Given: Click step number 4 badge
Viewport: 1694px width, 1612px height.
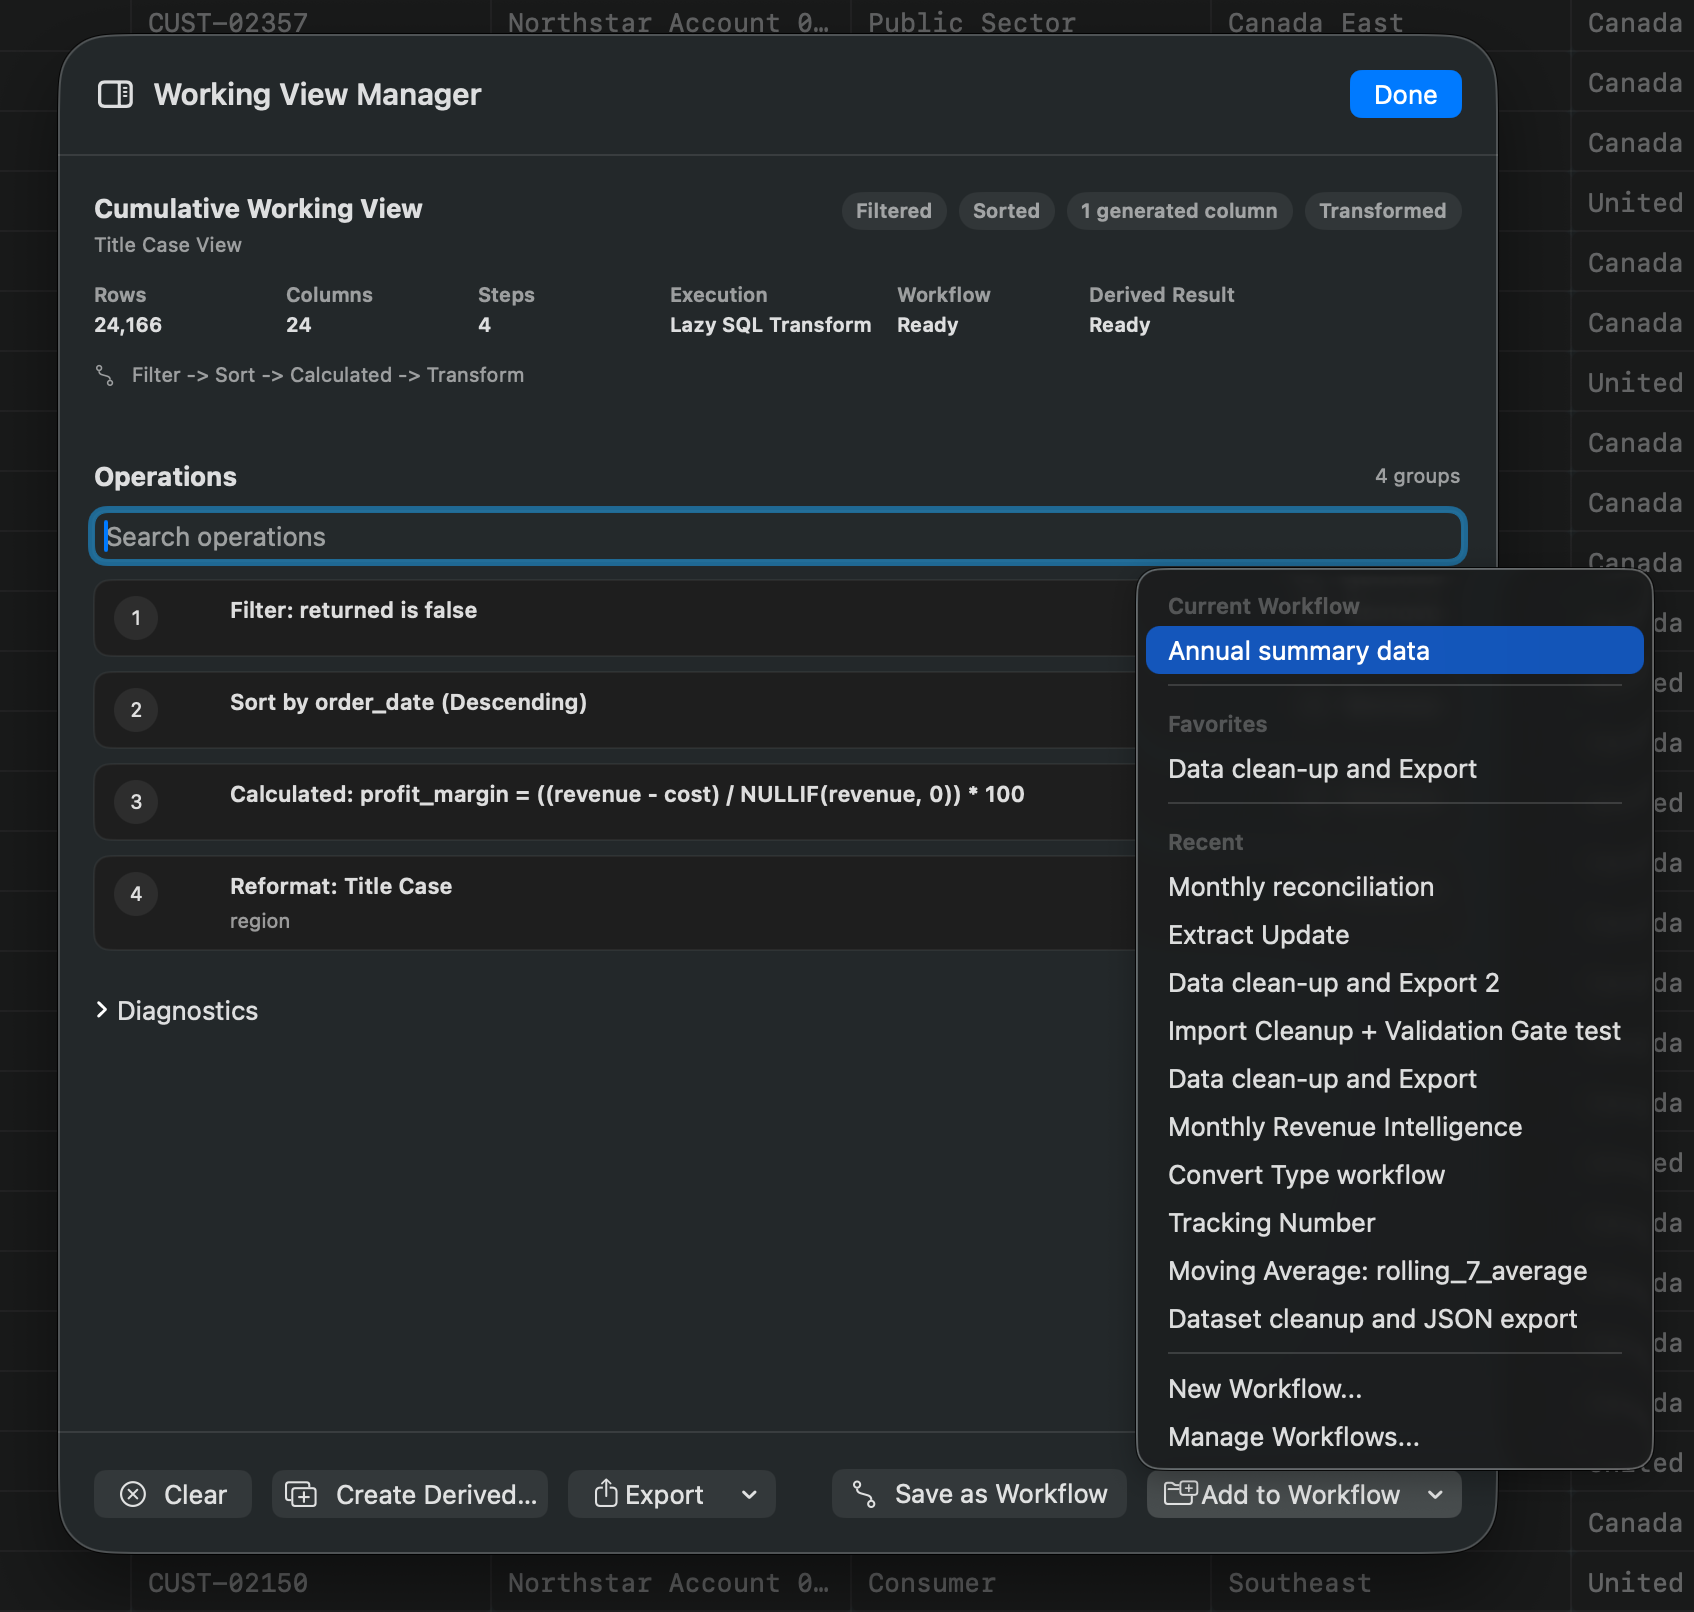Looking at the screenshot, I should pos(136,894).
